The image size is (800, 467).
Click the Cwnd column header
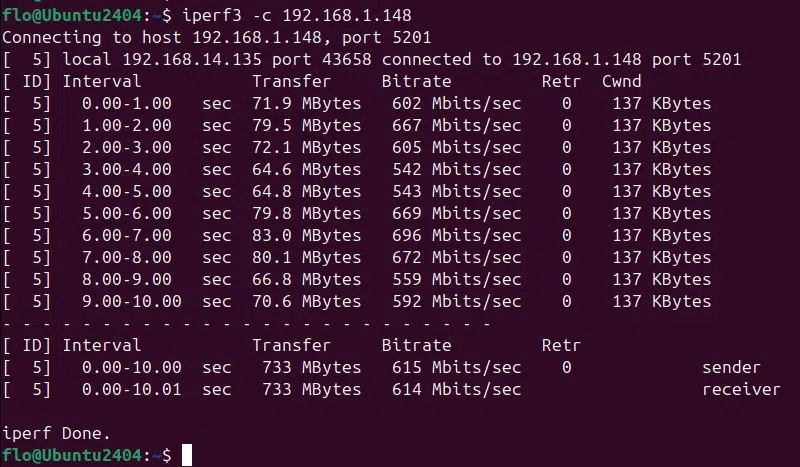(621, 82)
